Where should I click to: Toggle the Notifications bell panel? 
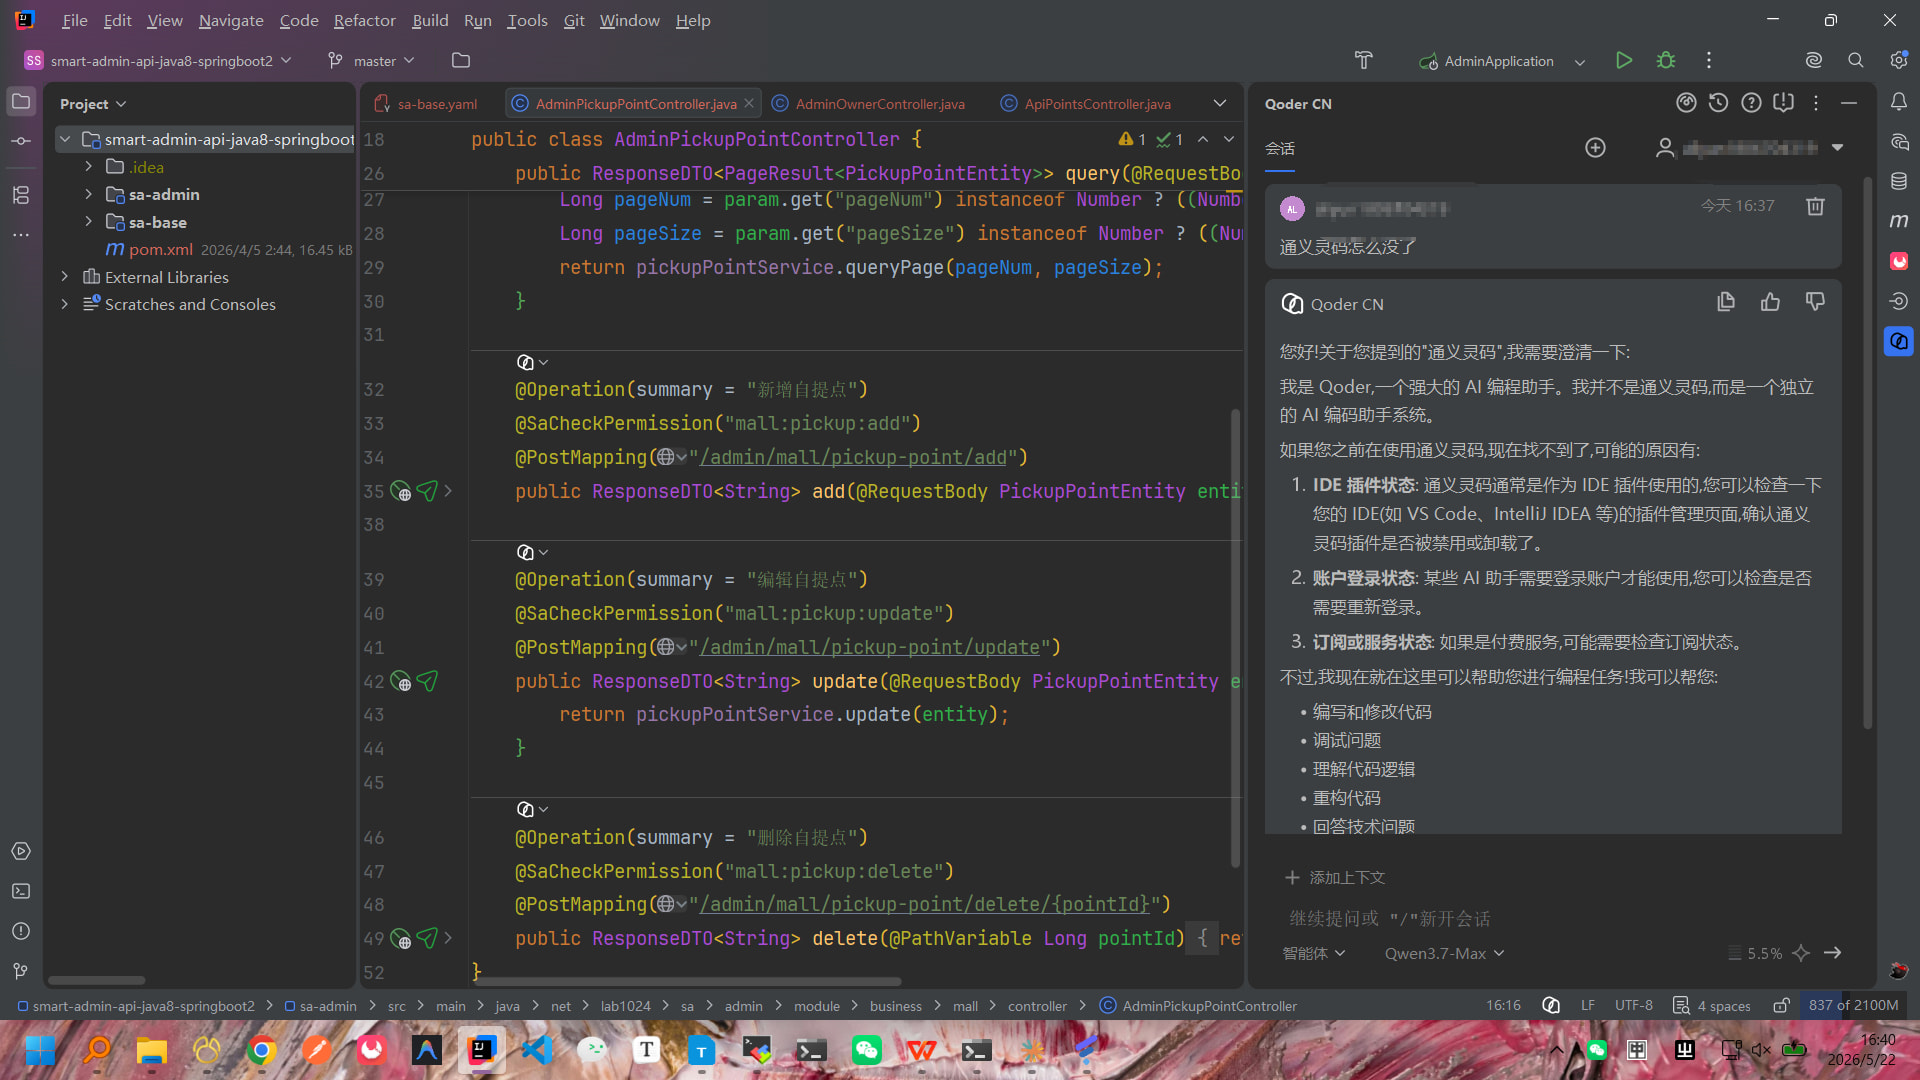(1899, 101)
